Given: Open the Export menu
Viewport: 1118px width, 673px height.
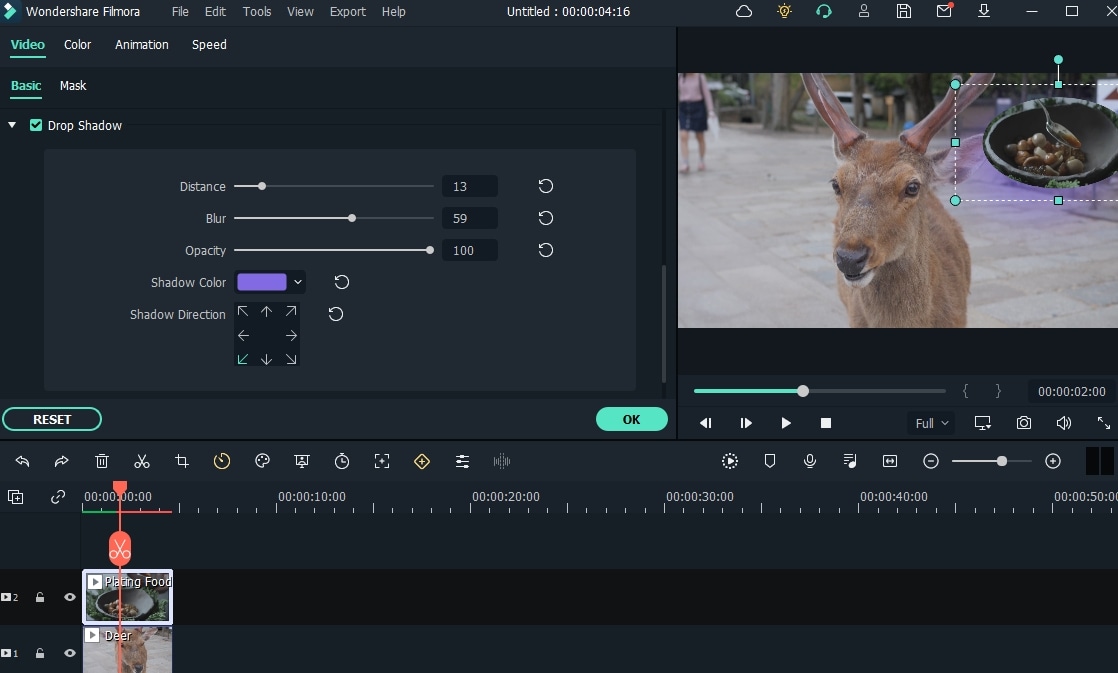Looking at the screenshot, I should coord(347,12).
